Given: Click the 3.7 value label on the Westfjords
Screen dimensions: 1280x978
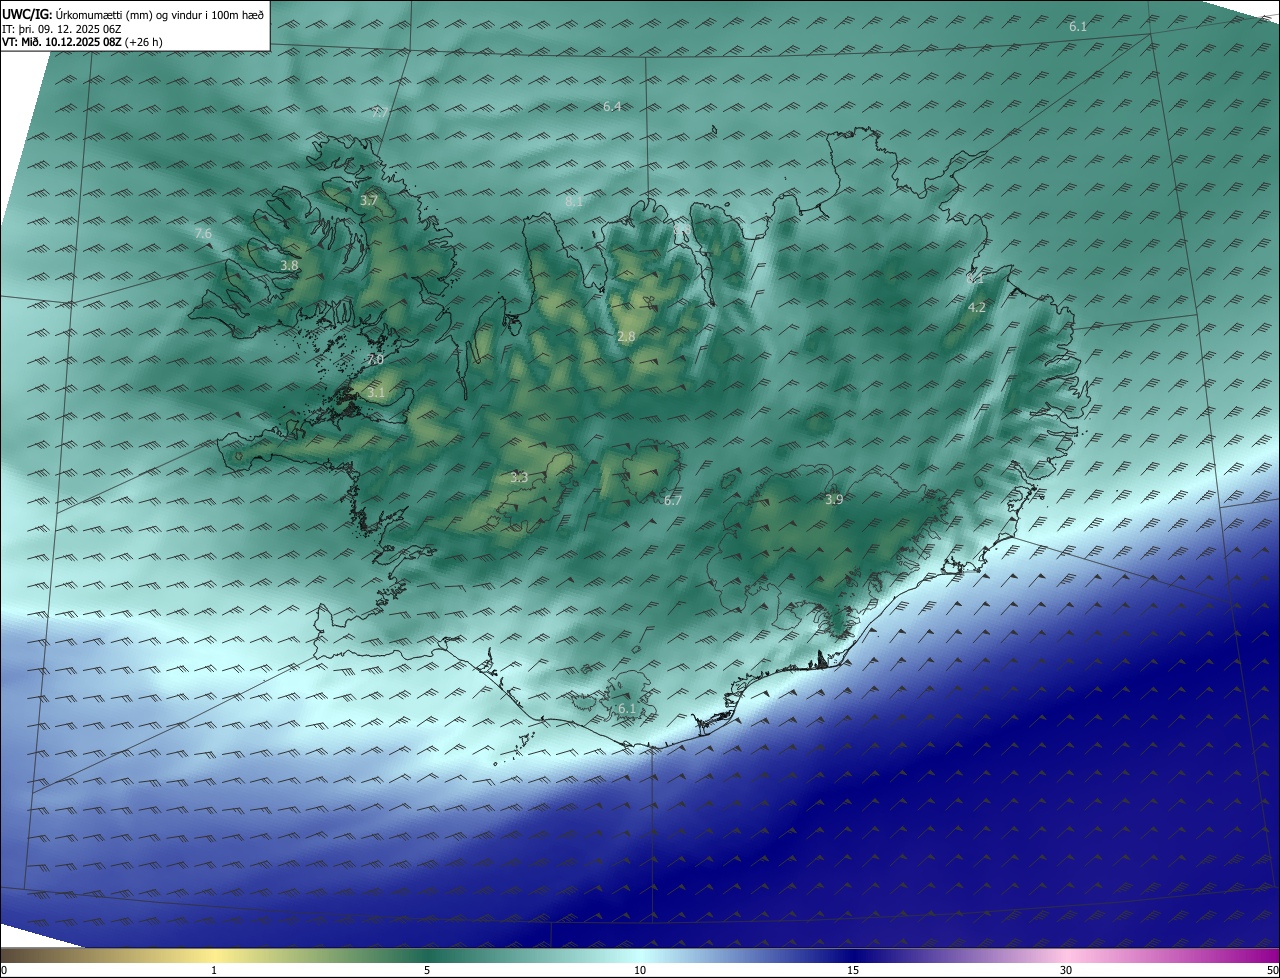Looking at the screenshot, I should [x=369, y=201].
